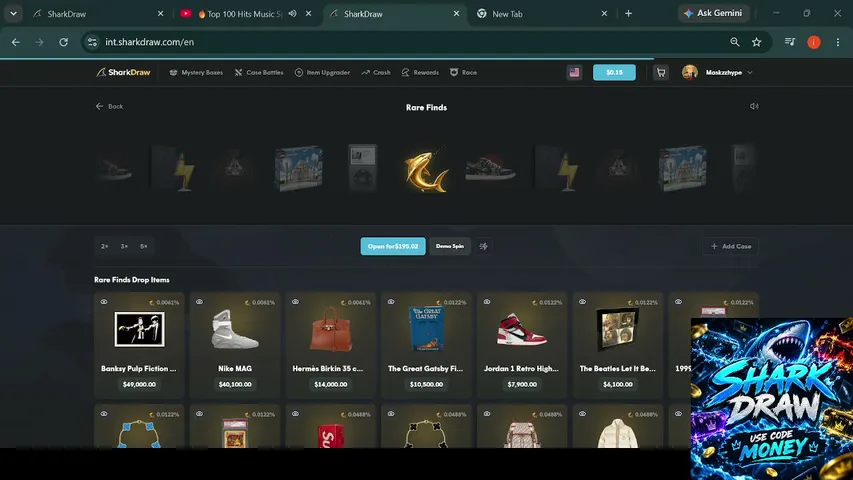The width and height of the screenshot is (853, 480).
Task: Open a new browser tab with plus
Action: [628, 14]
